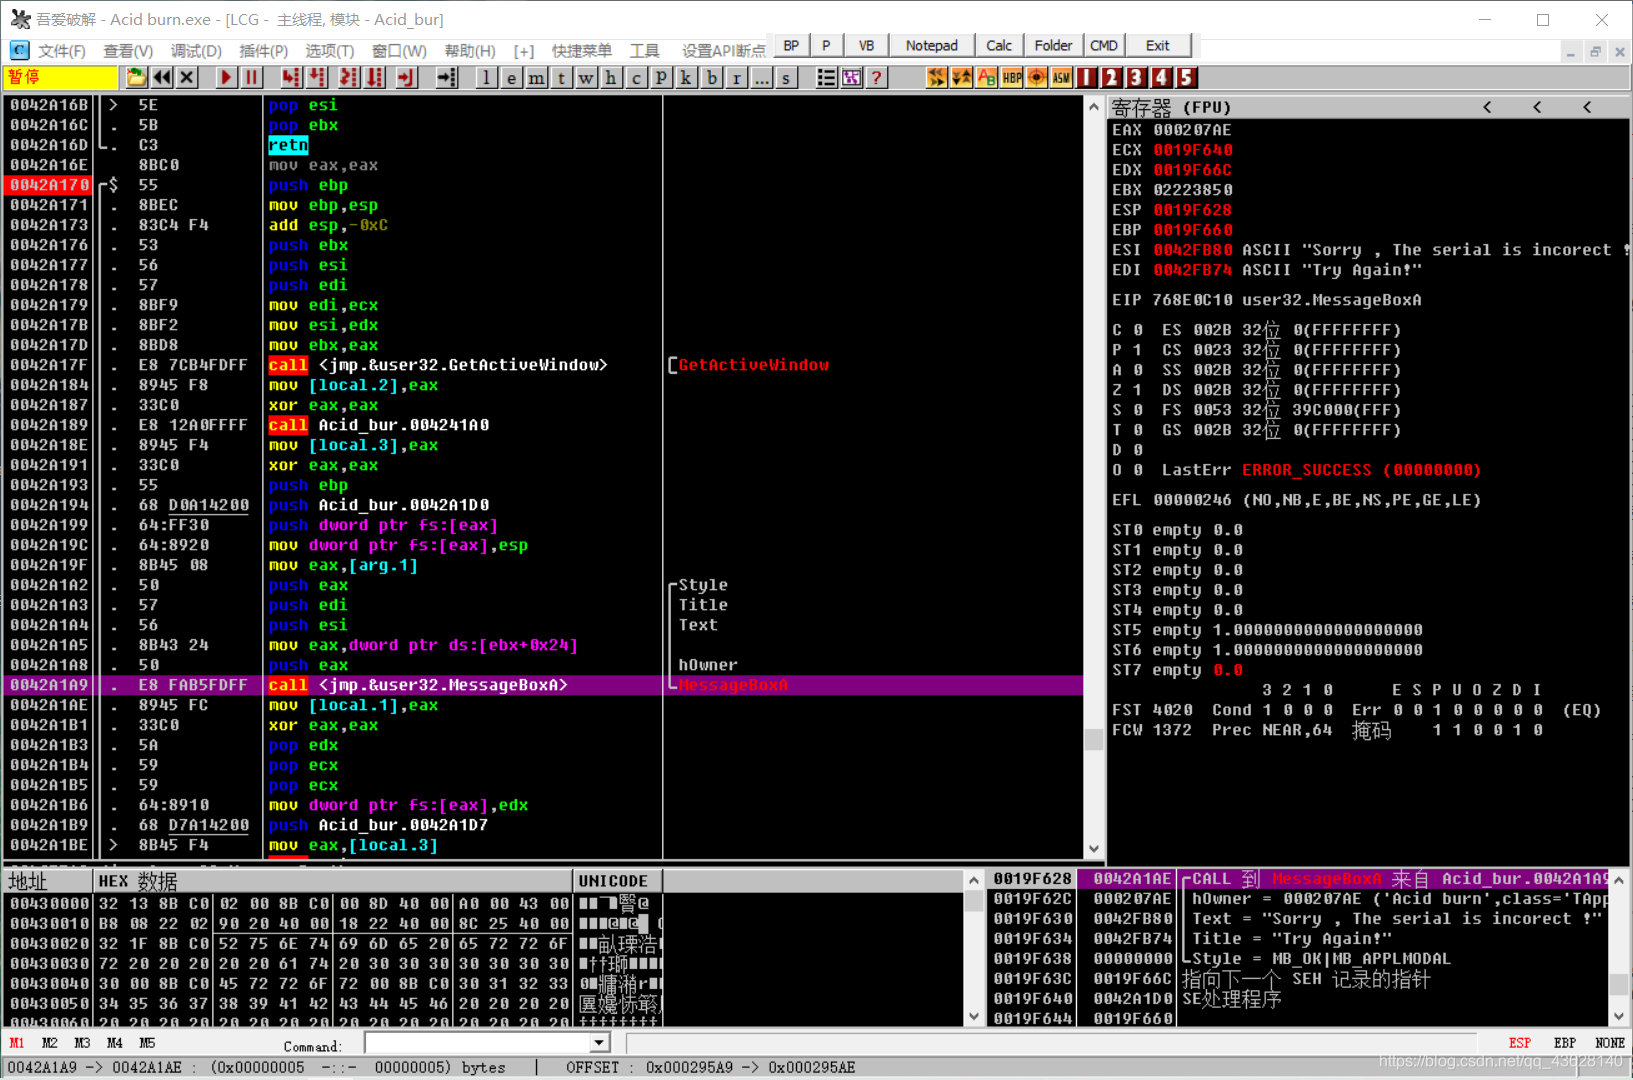Viewport: 1633px width, 1080px height.
Task: Open CPU window 'c' button
Action: 636,77
